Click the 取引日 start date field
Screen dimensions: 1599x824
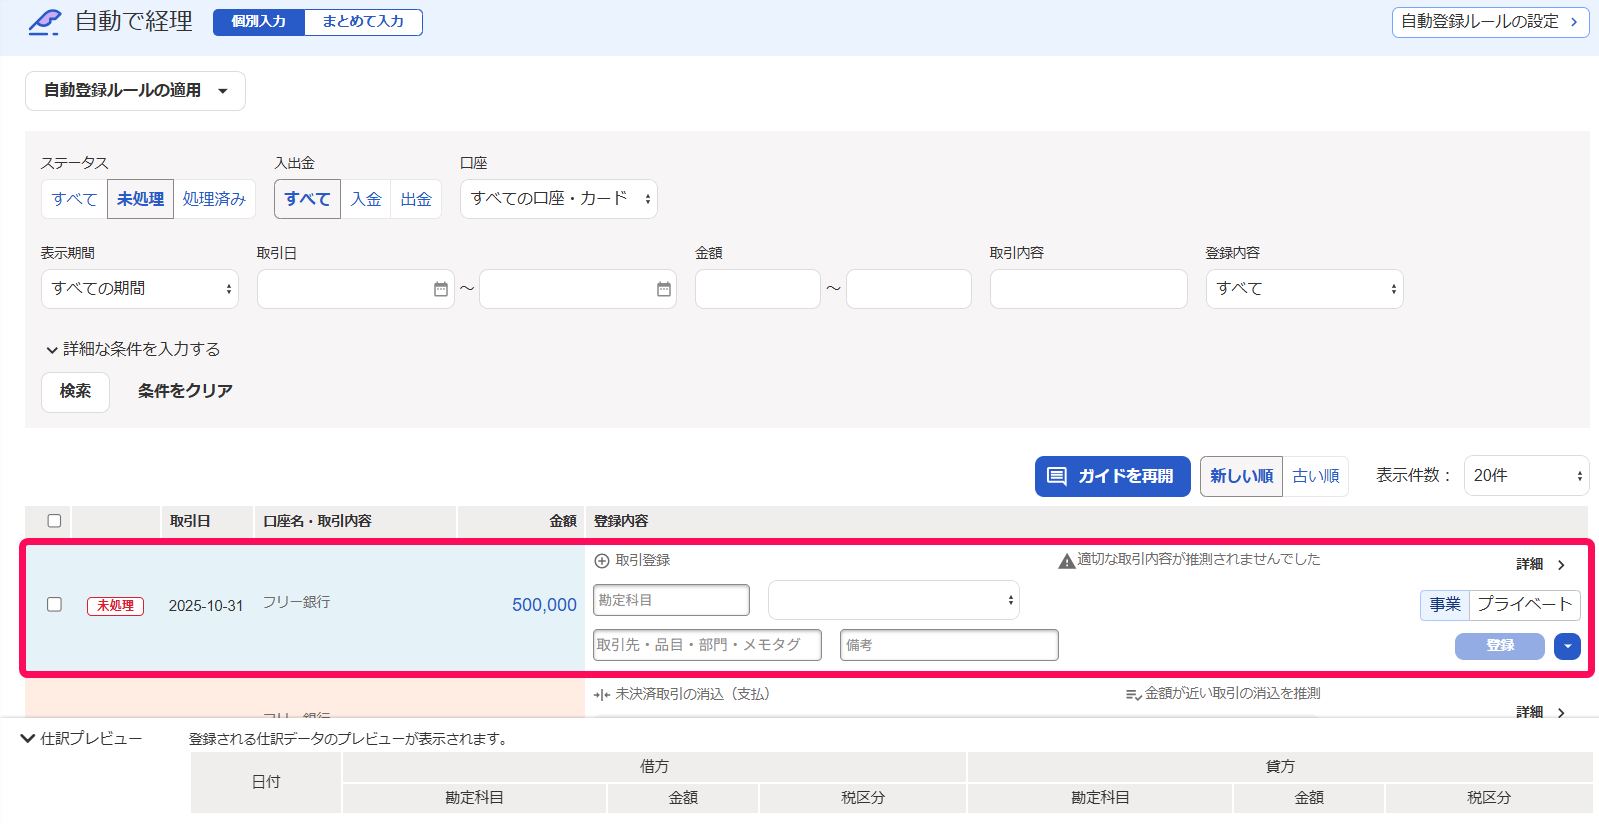click(355, 289)
